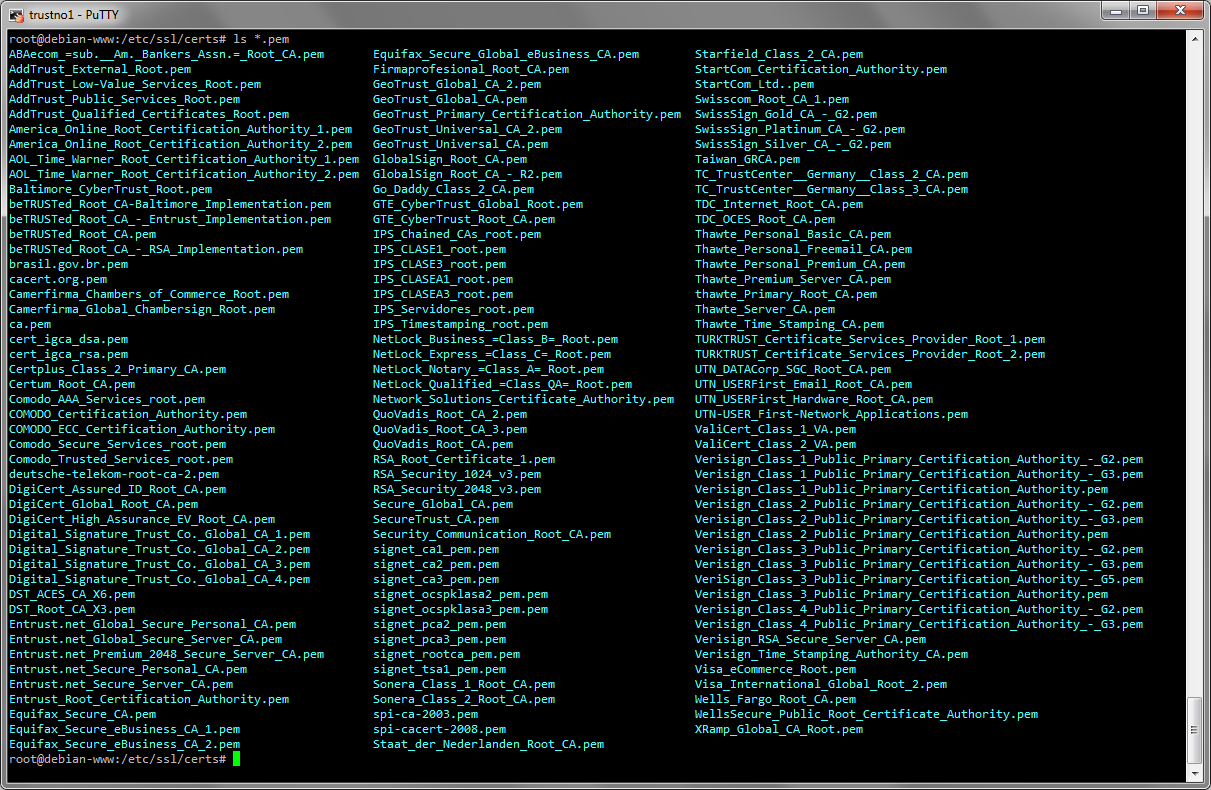
Task: Click "cert_igca_rsa.pem" file name
Action: (x=68, y=354)
